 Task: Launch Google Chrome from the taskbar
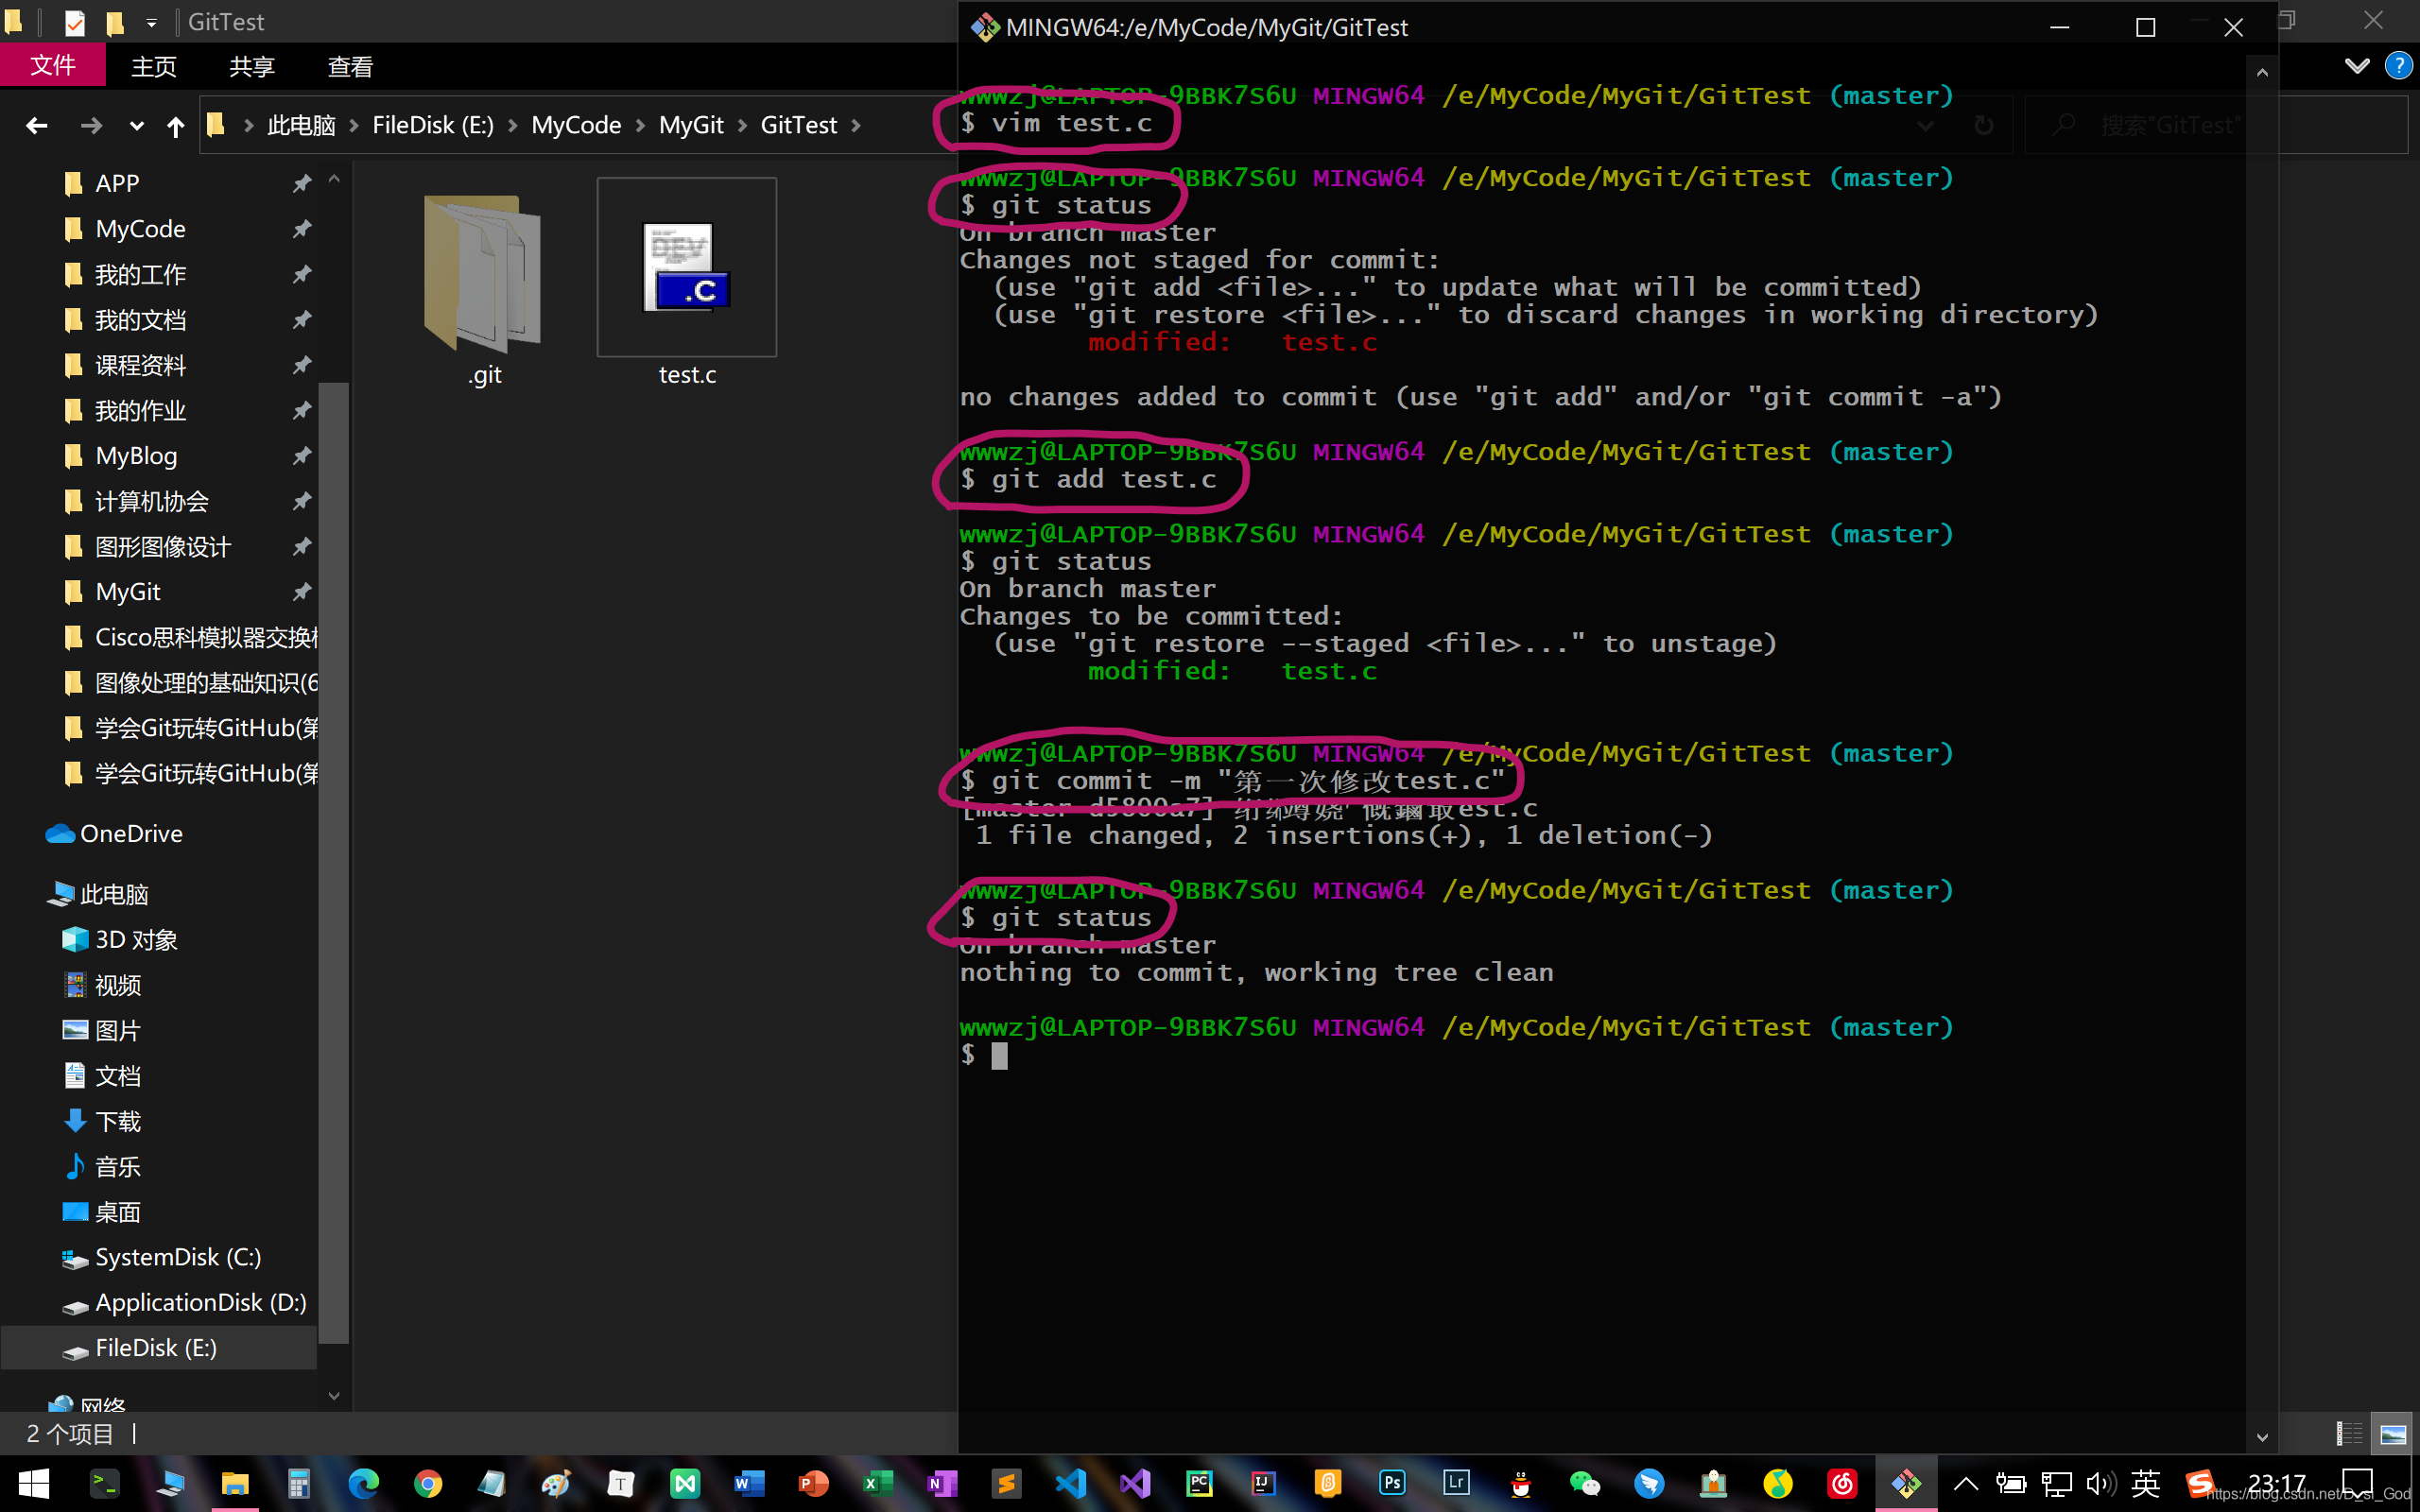coord(428,1483)
